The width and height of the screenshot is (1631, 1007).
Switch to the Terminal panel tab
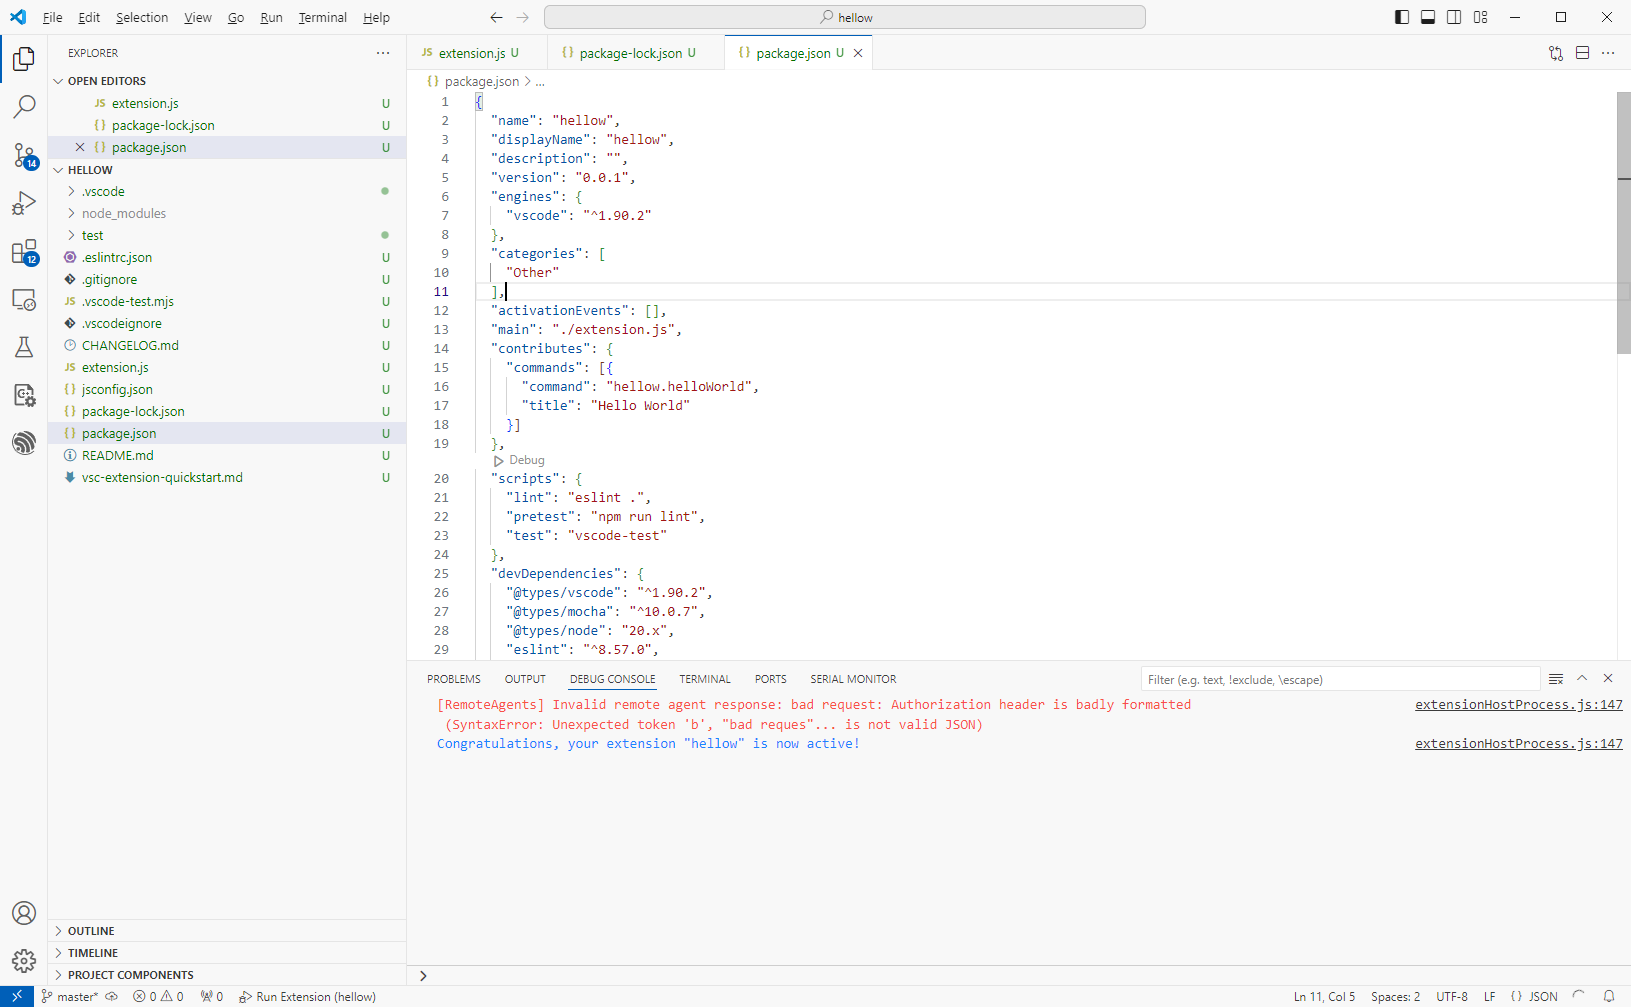click(705, 679)
